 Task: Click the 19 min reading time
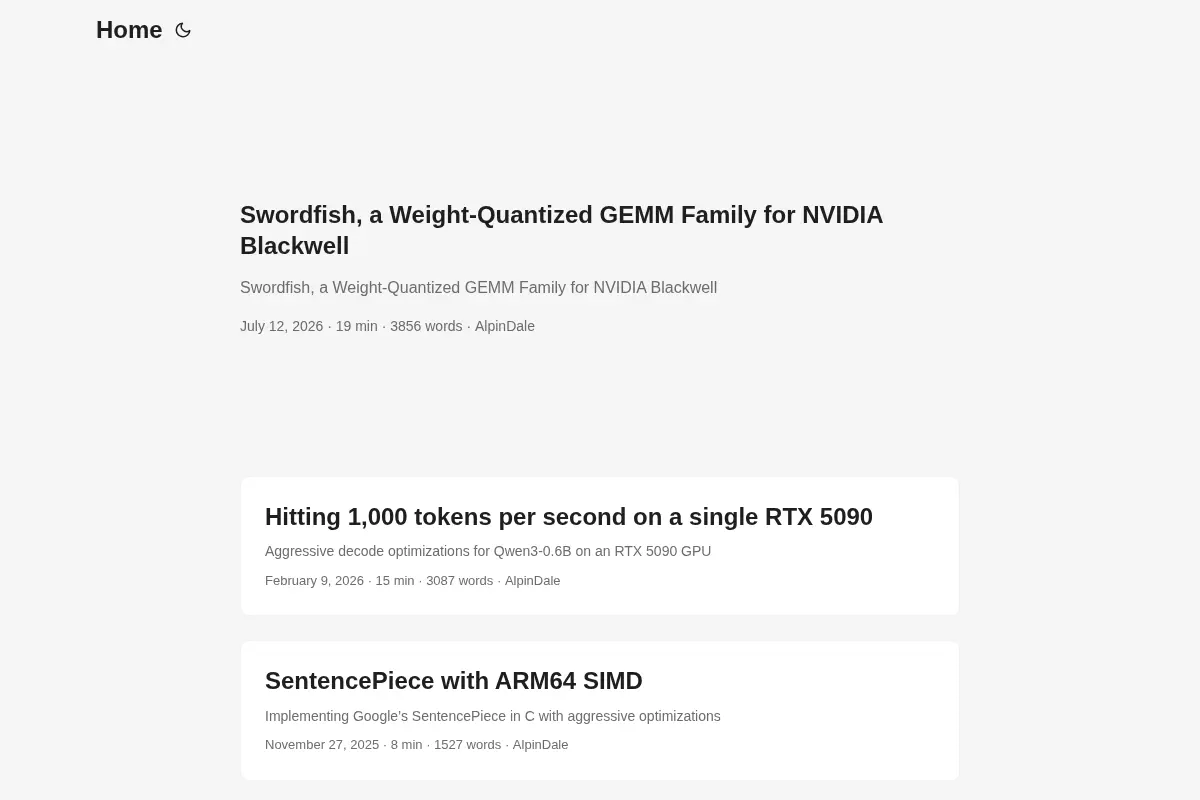(x=357, y=326)
